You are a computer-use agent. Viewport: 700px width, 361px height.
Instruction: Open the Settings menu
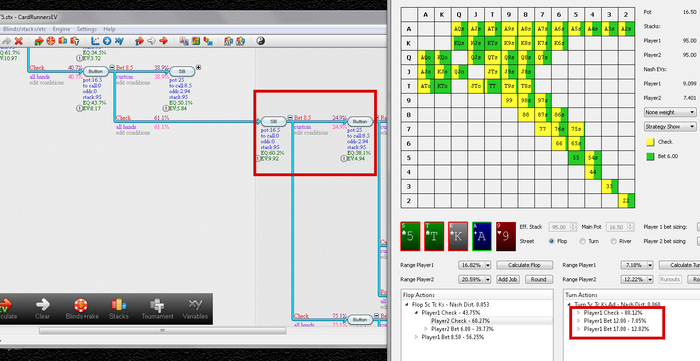[87, 29]
